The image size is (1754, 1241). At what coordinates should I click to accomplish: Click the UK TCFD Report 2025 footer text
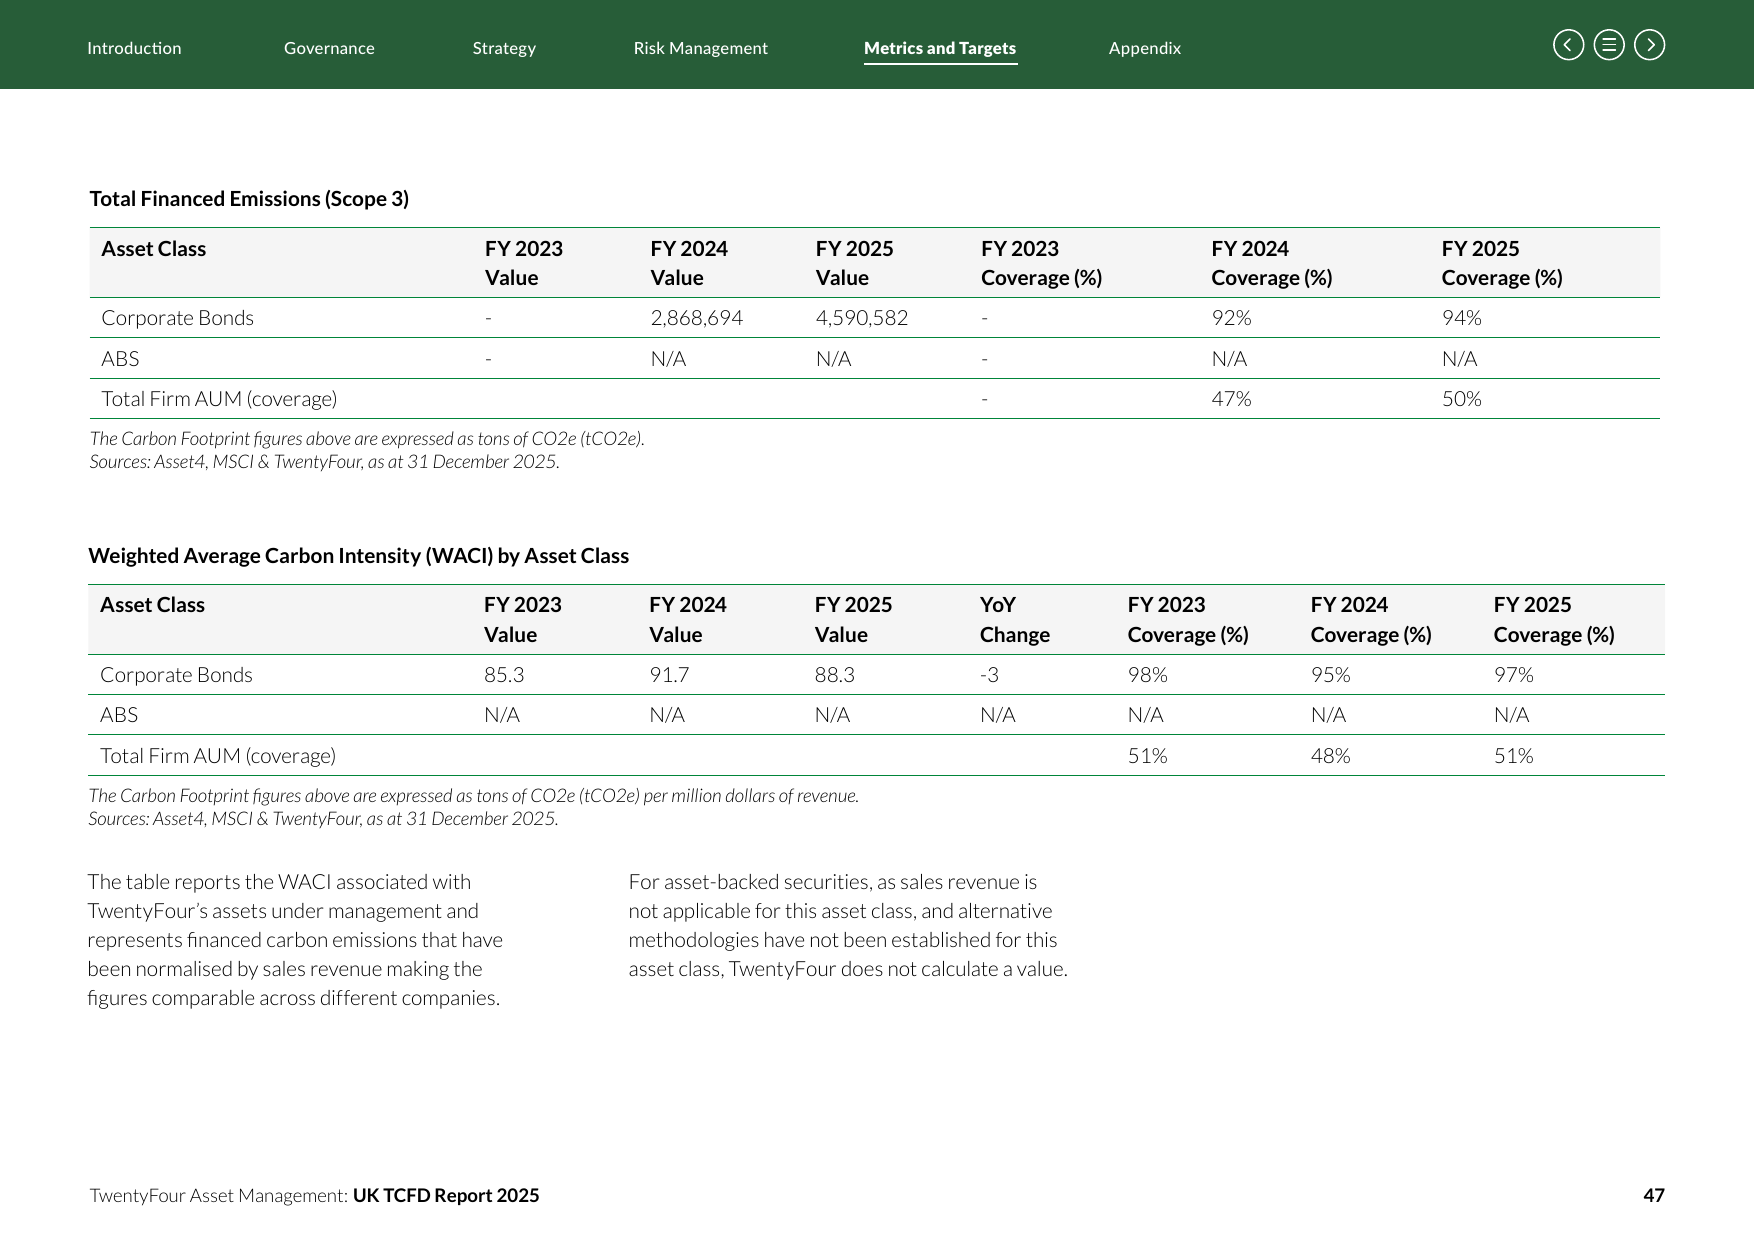446,1195
